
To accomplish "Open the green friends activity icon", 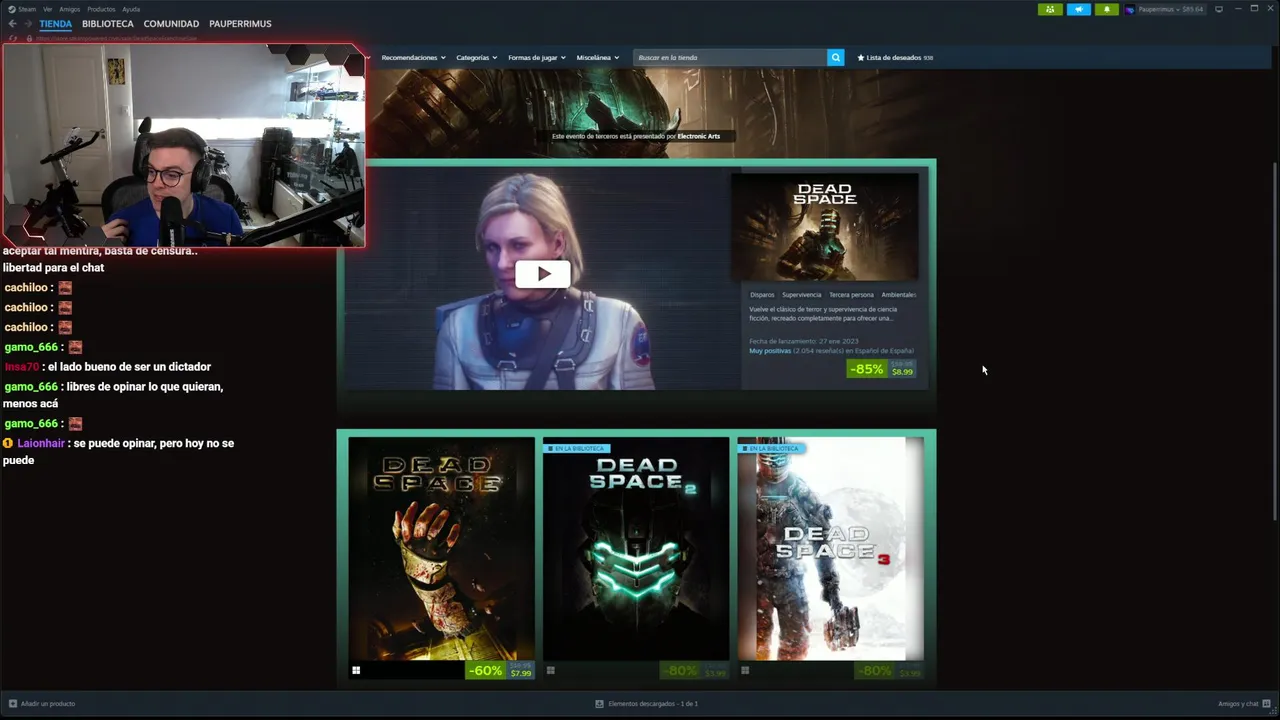I will pos(1050,9).
